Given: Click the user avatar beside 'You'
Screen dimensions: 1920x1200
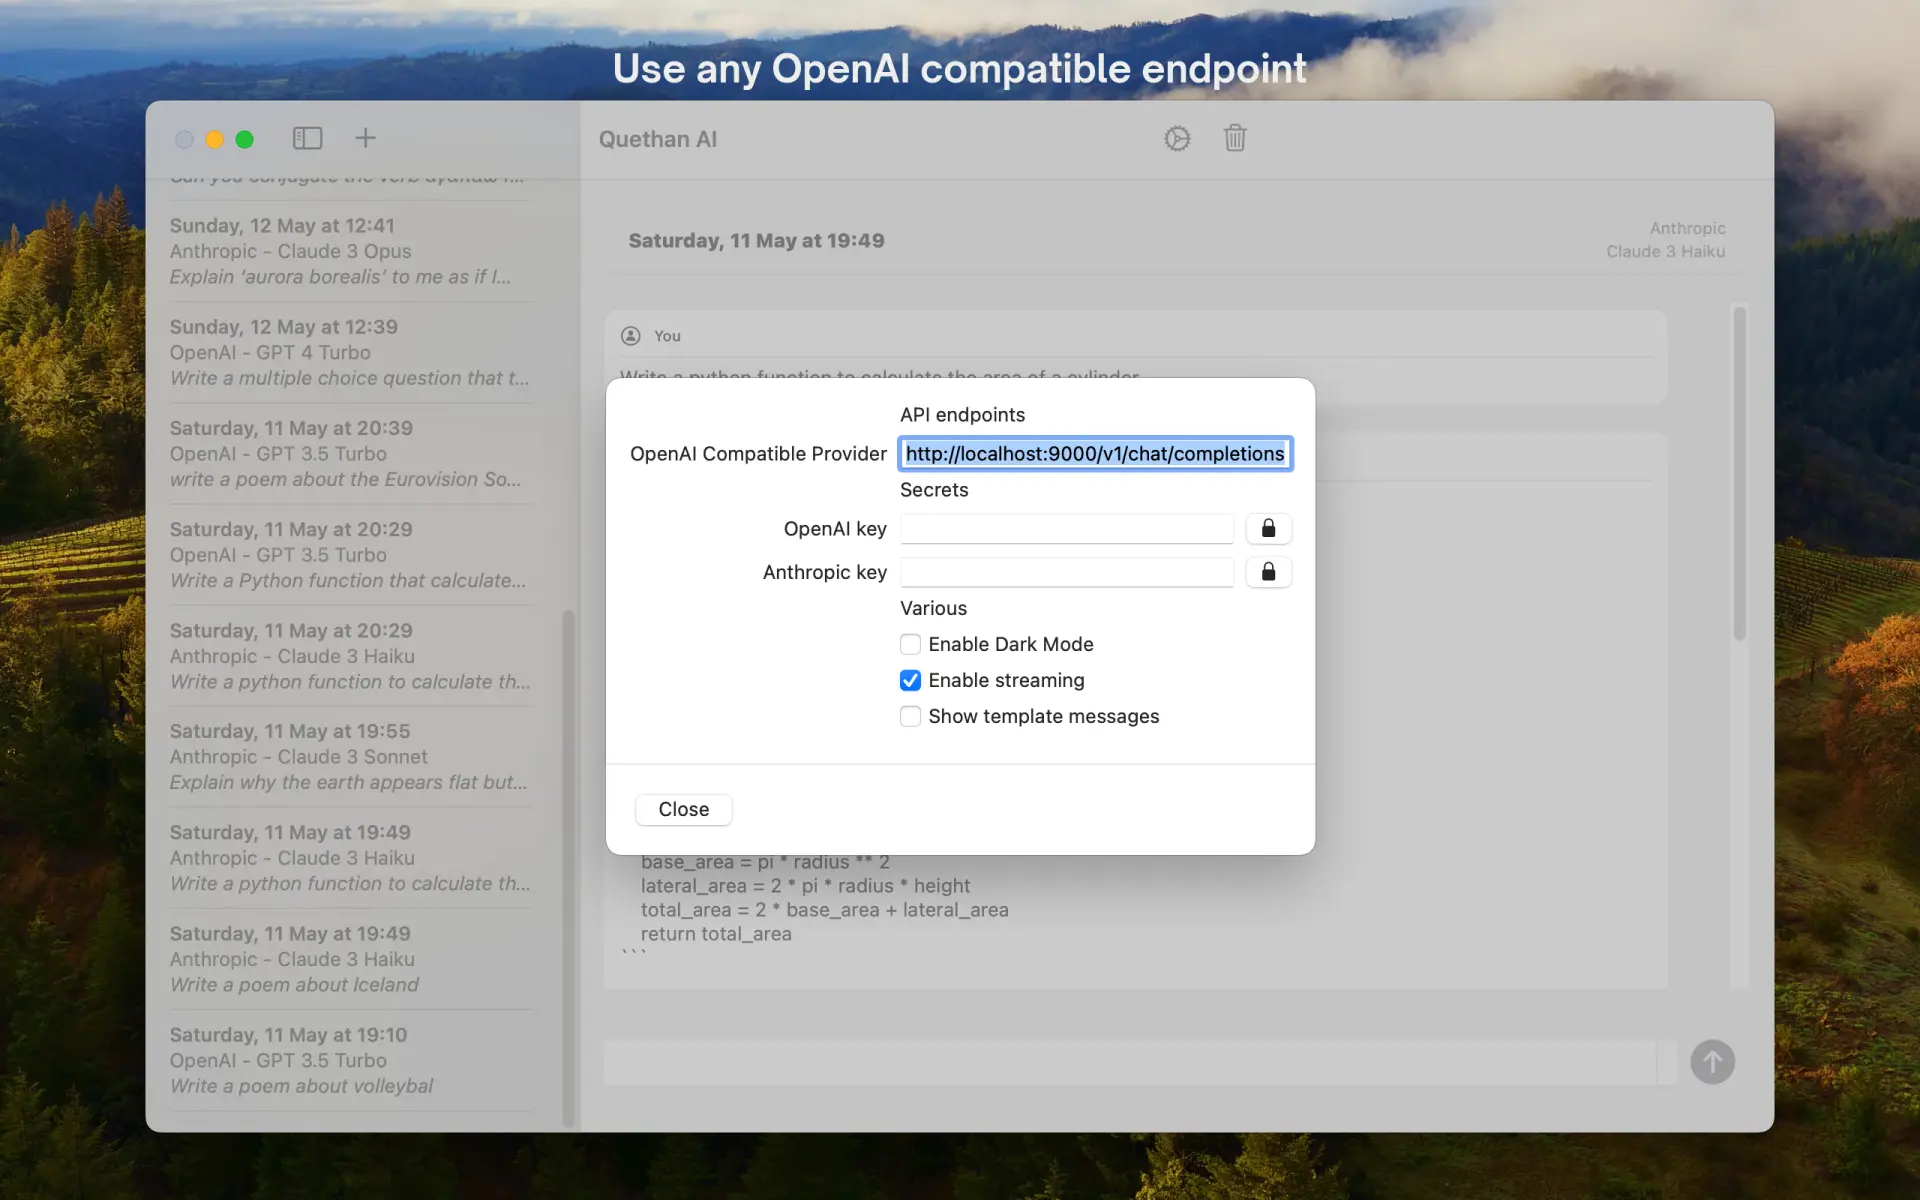Looking at the screenshot, I should tap(630, 335).
